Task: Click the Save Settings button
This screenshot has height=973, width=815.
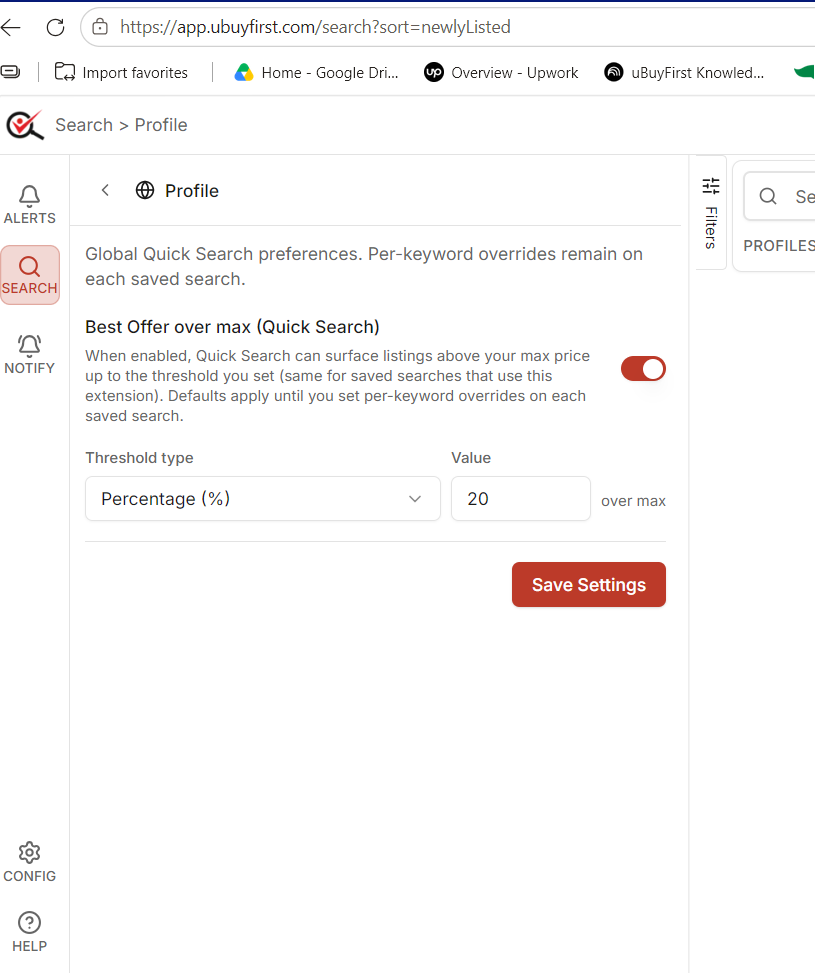Action: coord(588,585)
